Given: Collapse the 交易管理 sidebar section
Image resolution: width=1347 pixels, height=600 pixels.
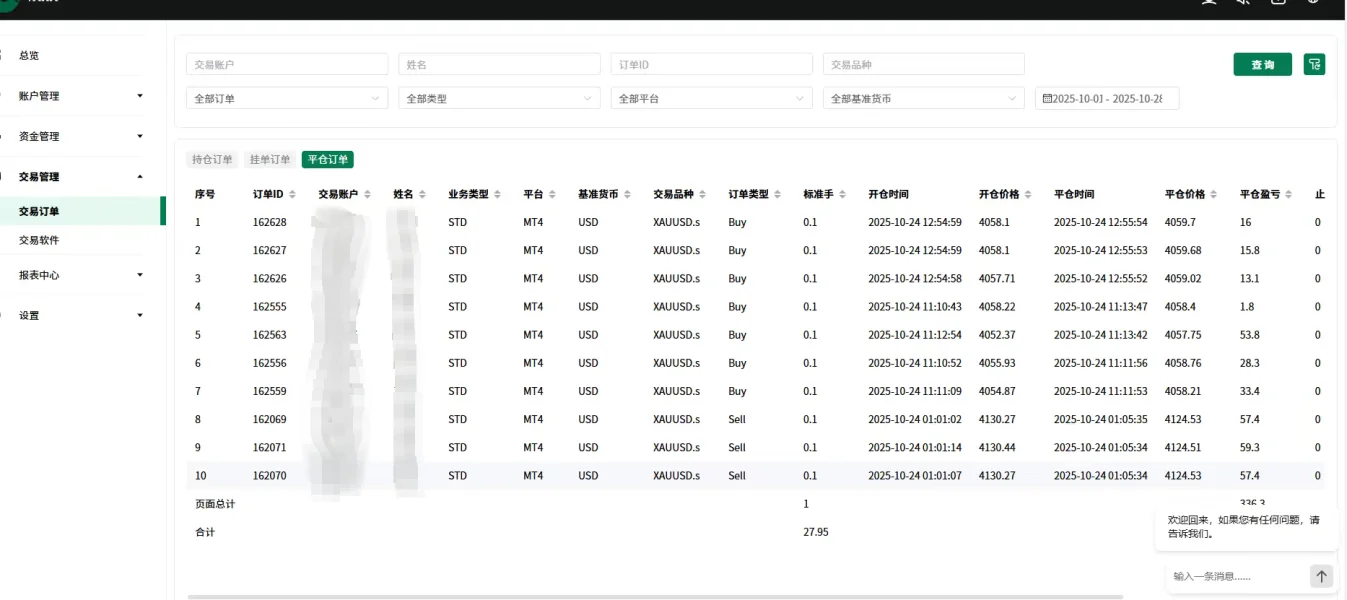Looking at the screenshot, I should tap(80, 177).
